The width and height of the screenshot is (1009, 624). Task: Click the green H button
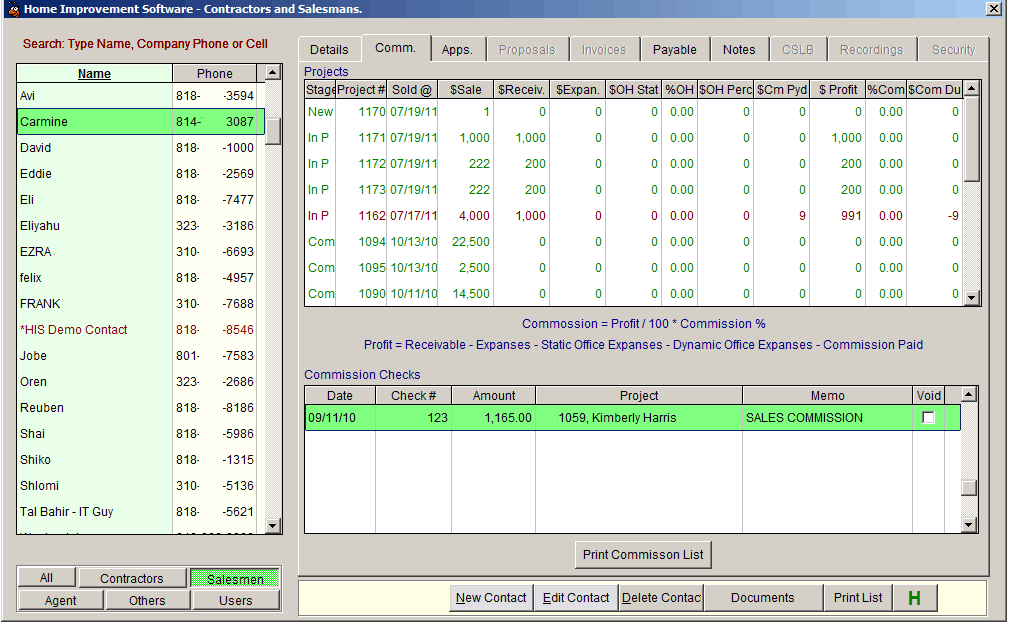click(x=914, y=598)
